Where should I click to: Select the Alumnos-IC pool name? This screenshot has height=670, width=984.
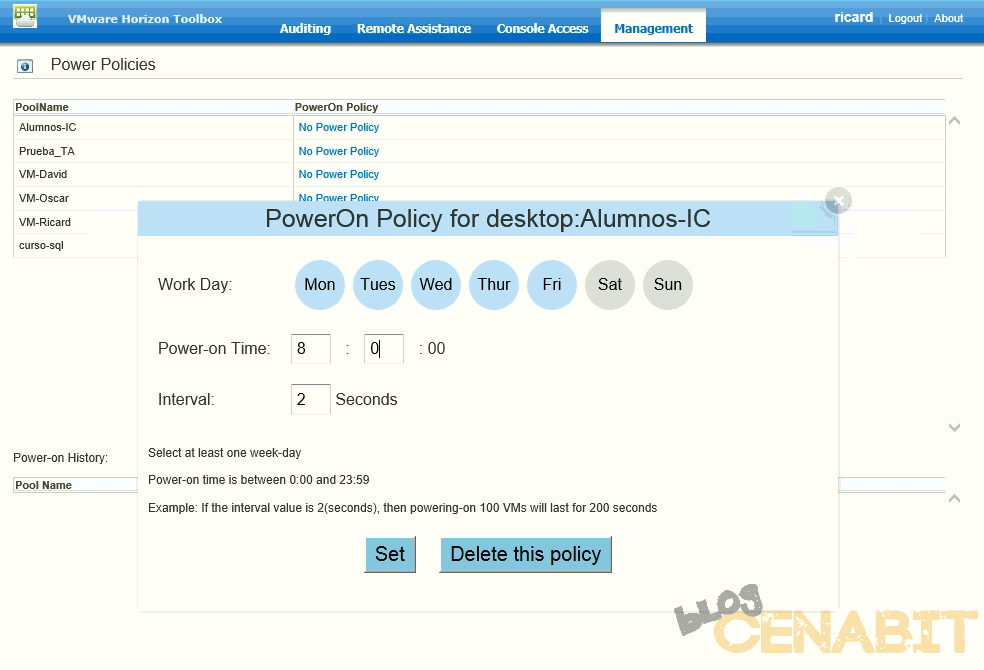coord(48,127)
